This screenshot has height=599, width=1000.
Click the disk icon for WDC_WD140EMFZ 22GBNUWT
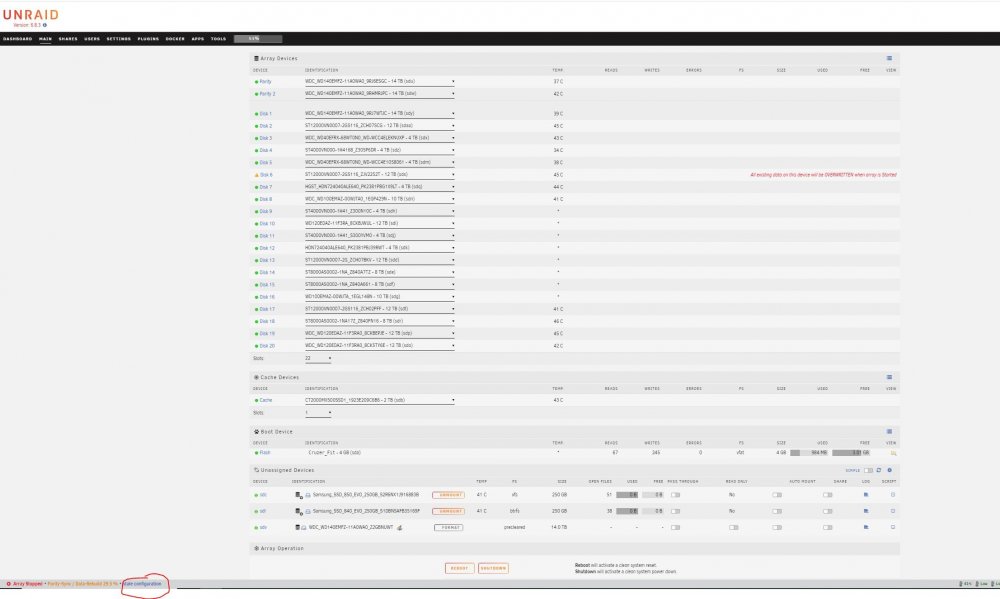pyautogui.click(x=297, y=528)
